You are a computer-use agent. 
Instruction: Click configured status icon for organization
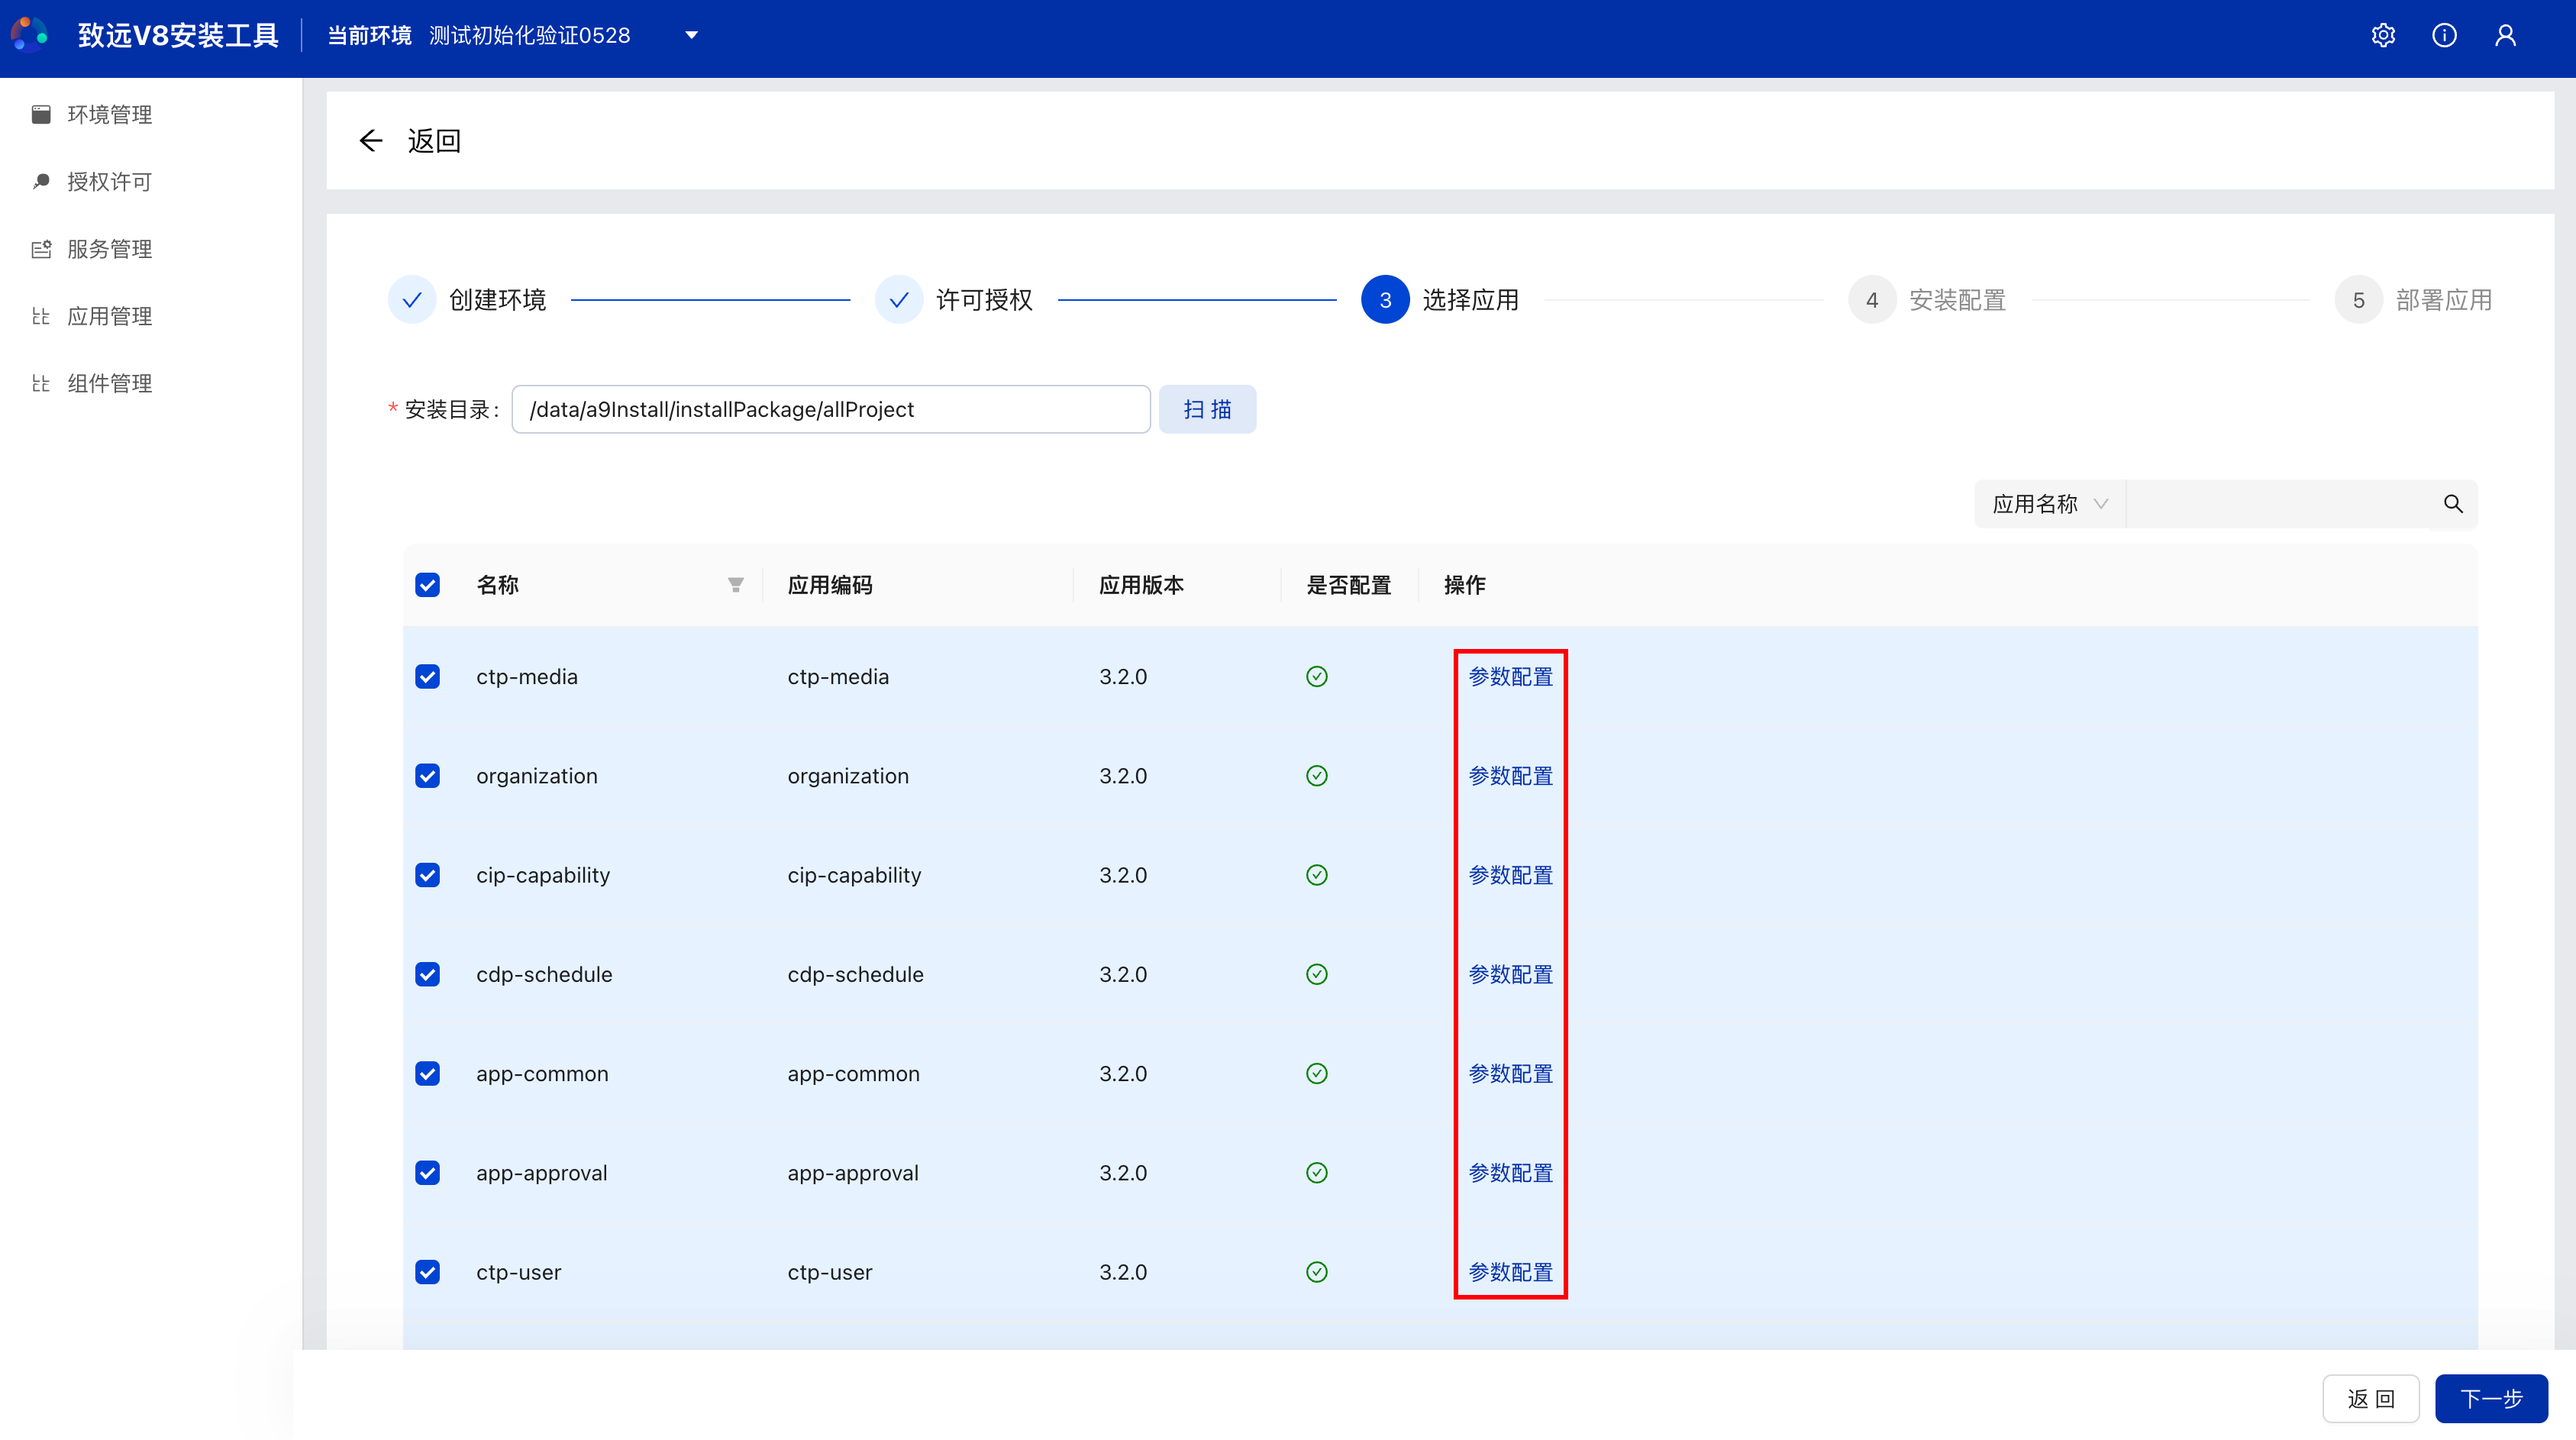tap(1317, 776)
